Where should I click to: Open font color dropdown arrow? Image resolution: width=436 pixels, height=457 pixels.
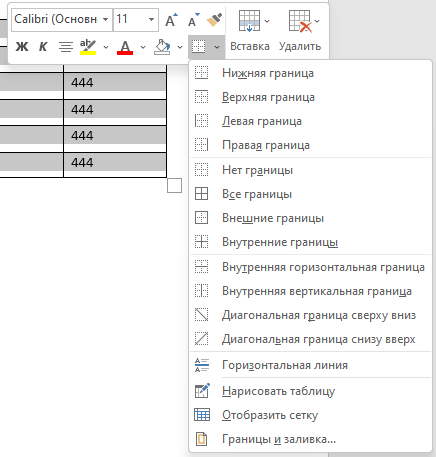[x=143, y=47]
